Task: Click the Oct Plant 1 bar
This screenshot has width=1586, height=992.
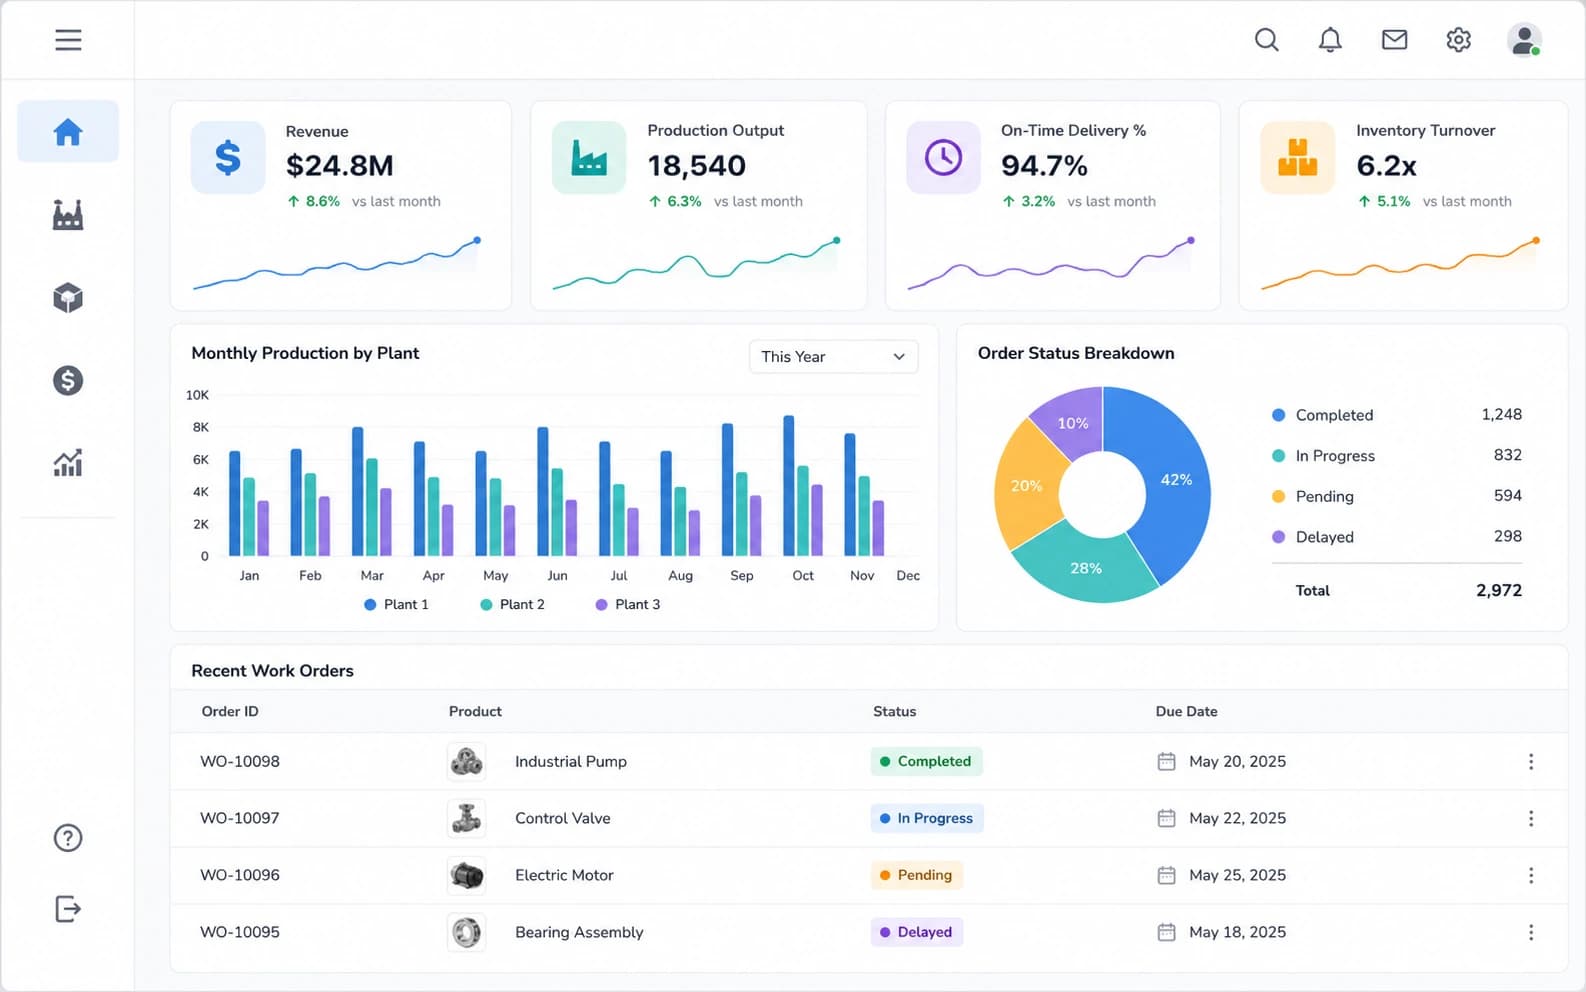Action: [789, 486]
